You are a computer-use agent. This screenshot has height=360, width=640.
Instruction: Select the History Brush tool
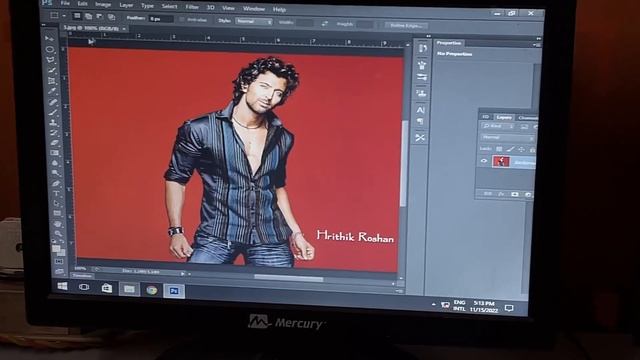(53, 132)
